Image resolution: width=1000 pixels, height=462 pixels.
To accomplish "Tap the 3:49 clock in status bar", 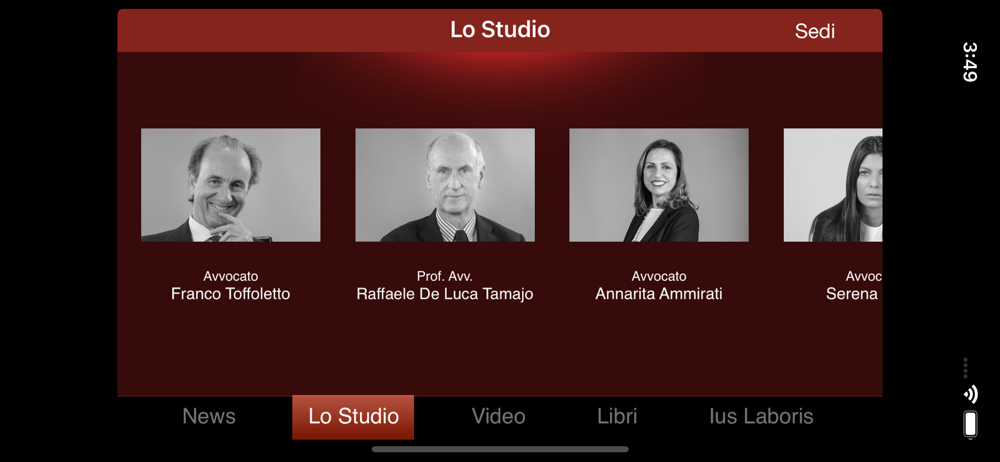I will click(x=969, y=62).
